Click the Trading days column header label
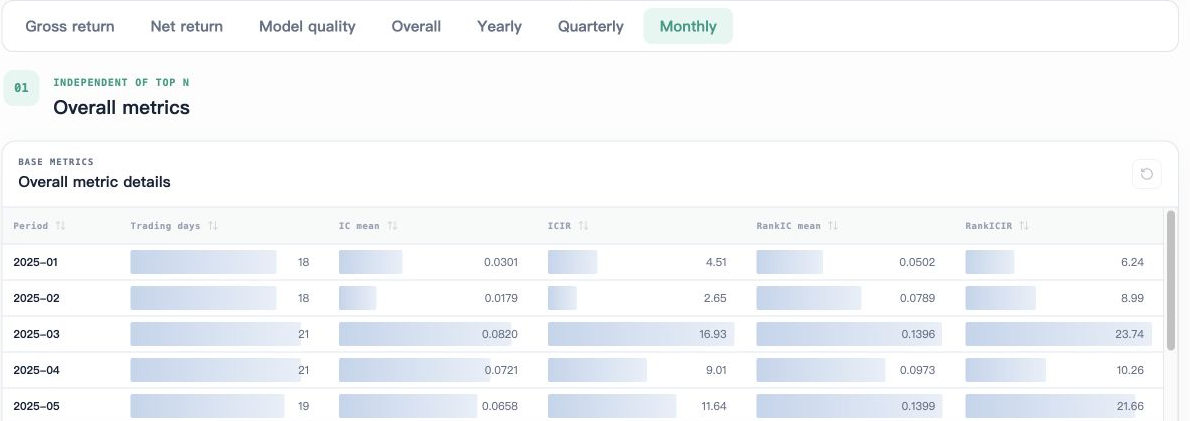Screen dimensions: 1190x421 pos(165,226)
